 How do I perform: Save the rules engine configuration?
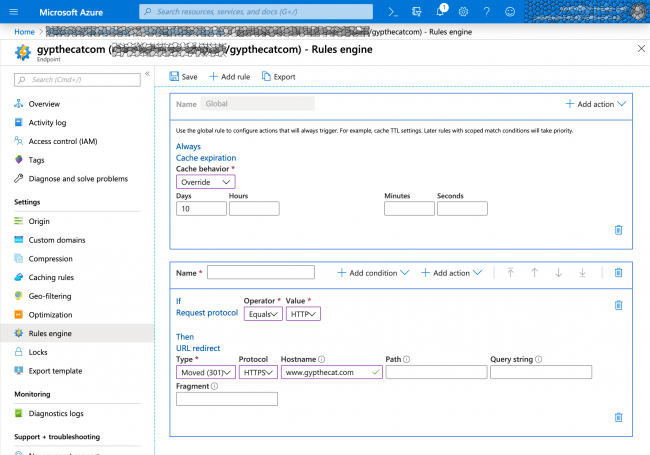(x=183, y=77)
